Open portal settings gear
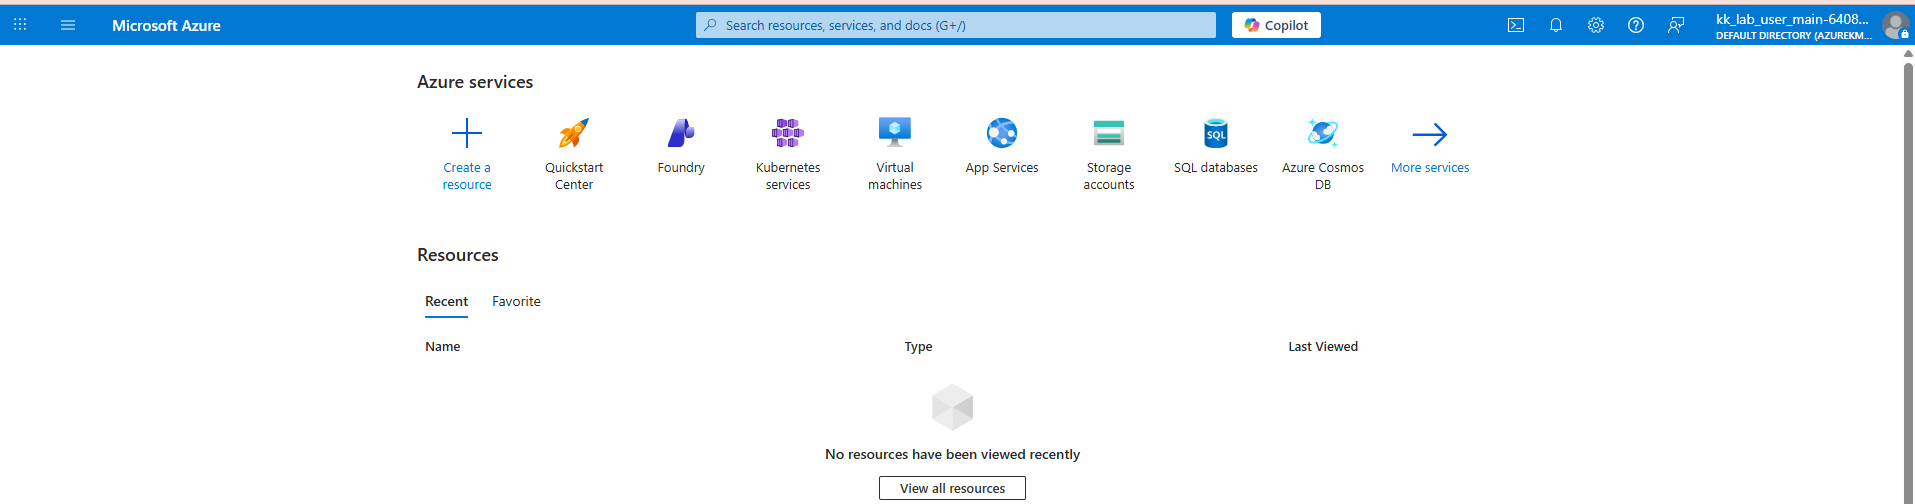This screenshot has width=1915, height=504. (1596, 25)
